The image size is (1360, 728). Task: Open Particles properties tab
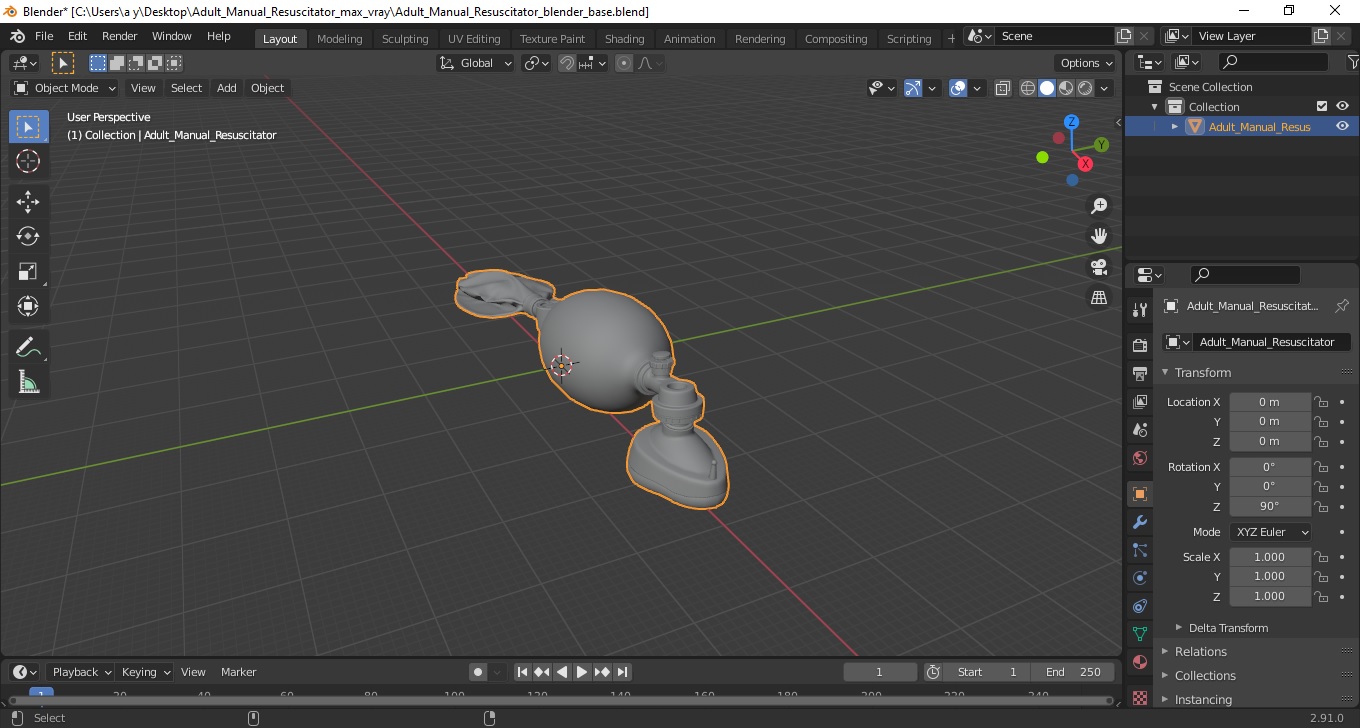tap(1140, 550)
